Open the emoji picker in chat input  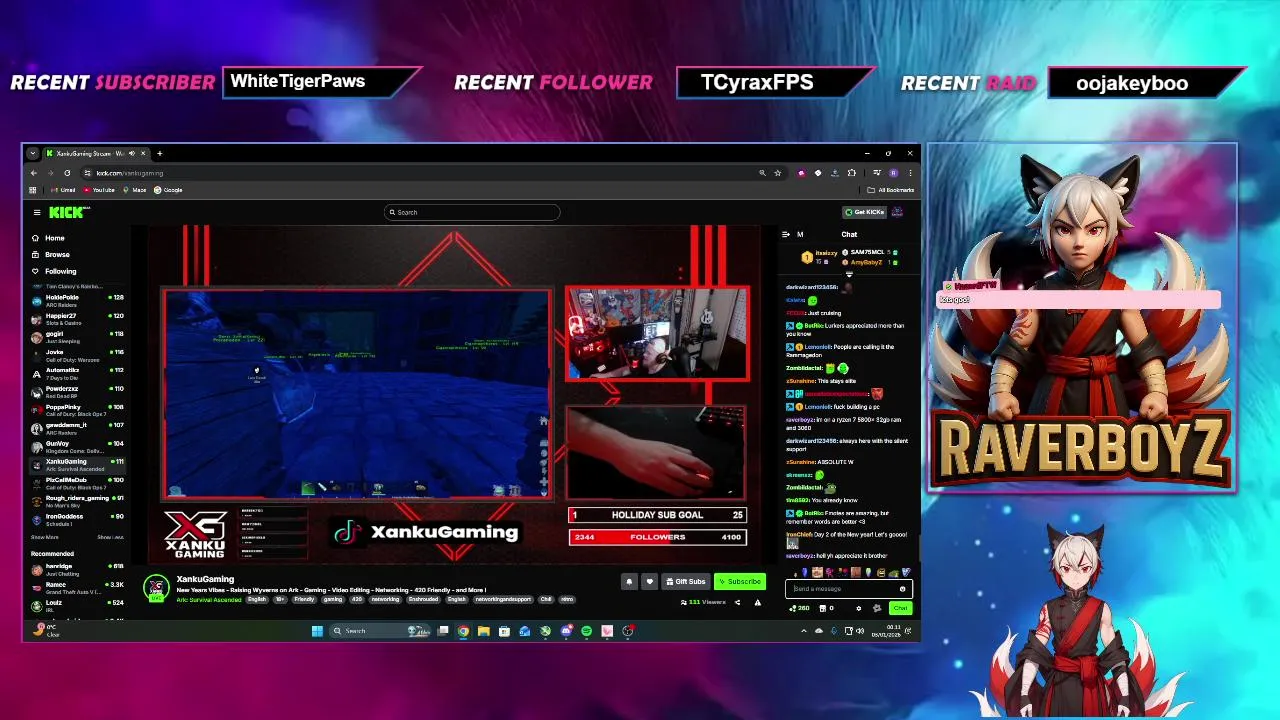(902, 589)
